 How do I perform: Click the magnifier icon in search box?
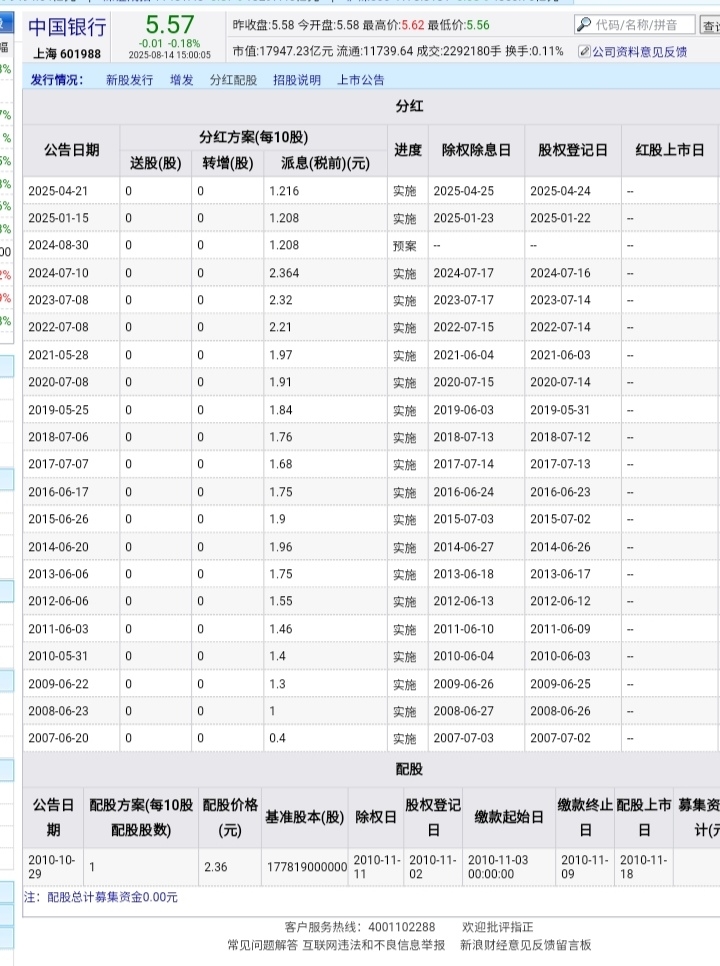point(583,25)
